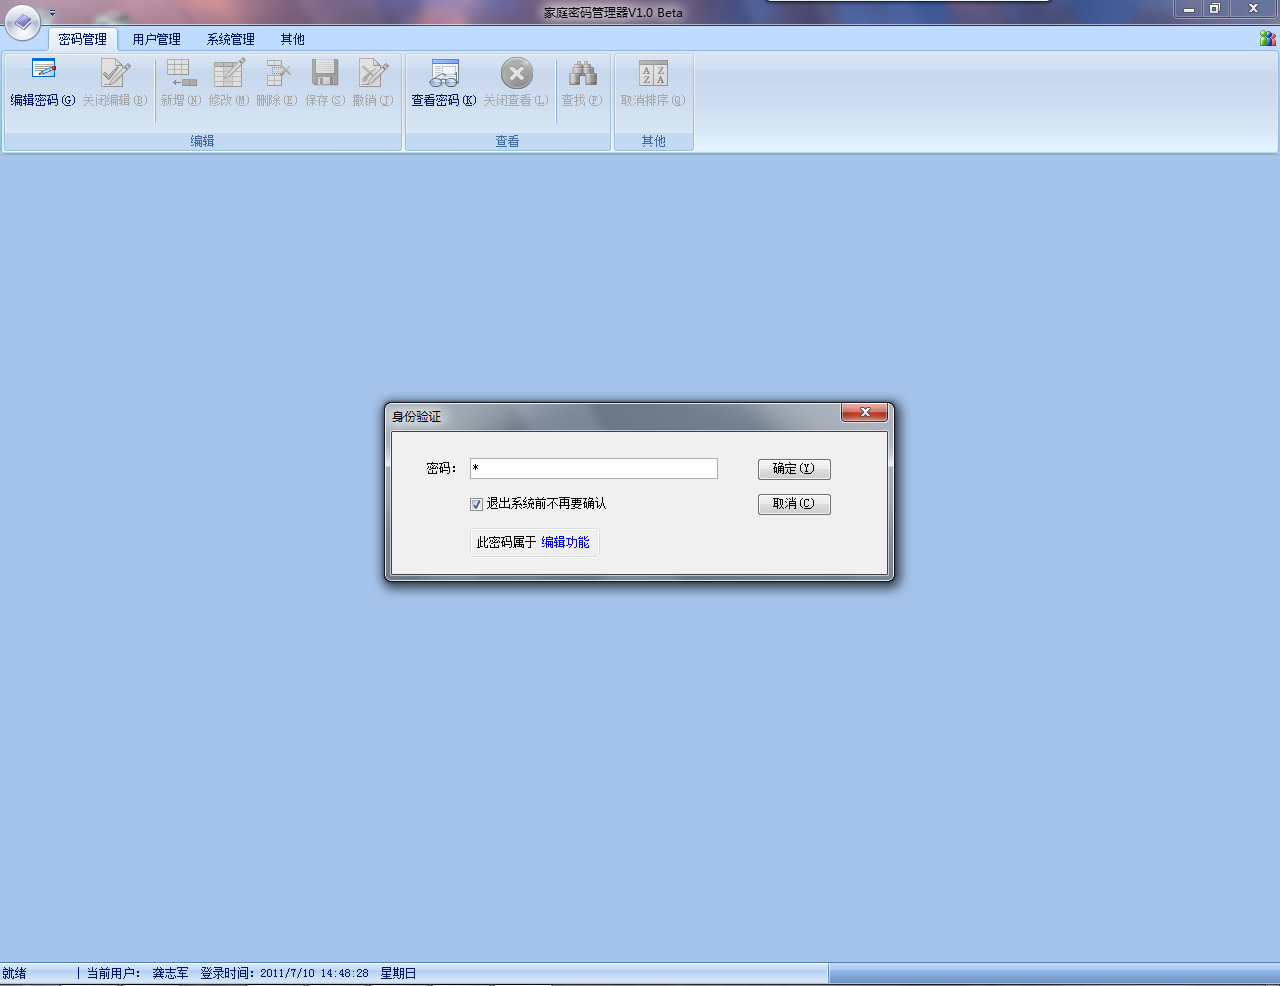Open the round application menu button
Image resolution: width=1280 pixels, height=986 pixels.
pyautogui.click(x=22, y=21)
